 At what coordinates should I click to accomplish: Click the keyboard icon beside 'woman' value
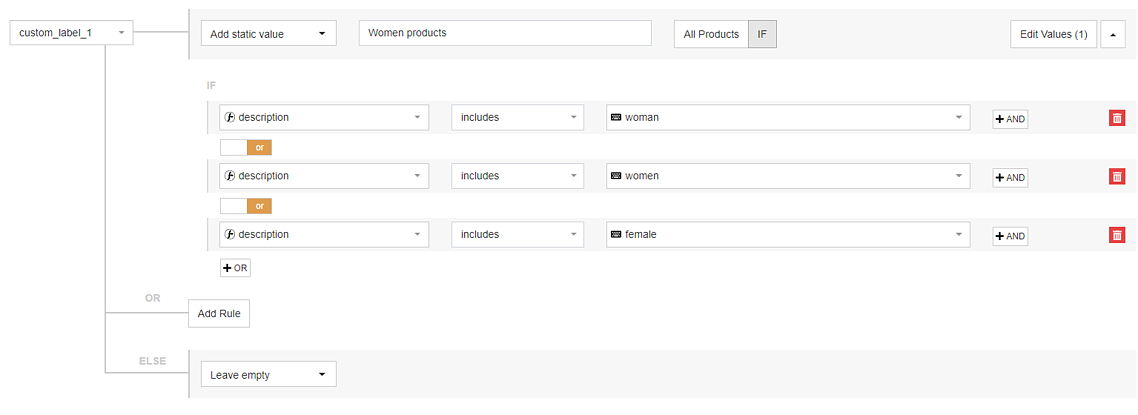(x=616, y=118)
